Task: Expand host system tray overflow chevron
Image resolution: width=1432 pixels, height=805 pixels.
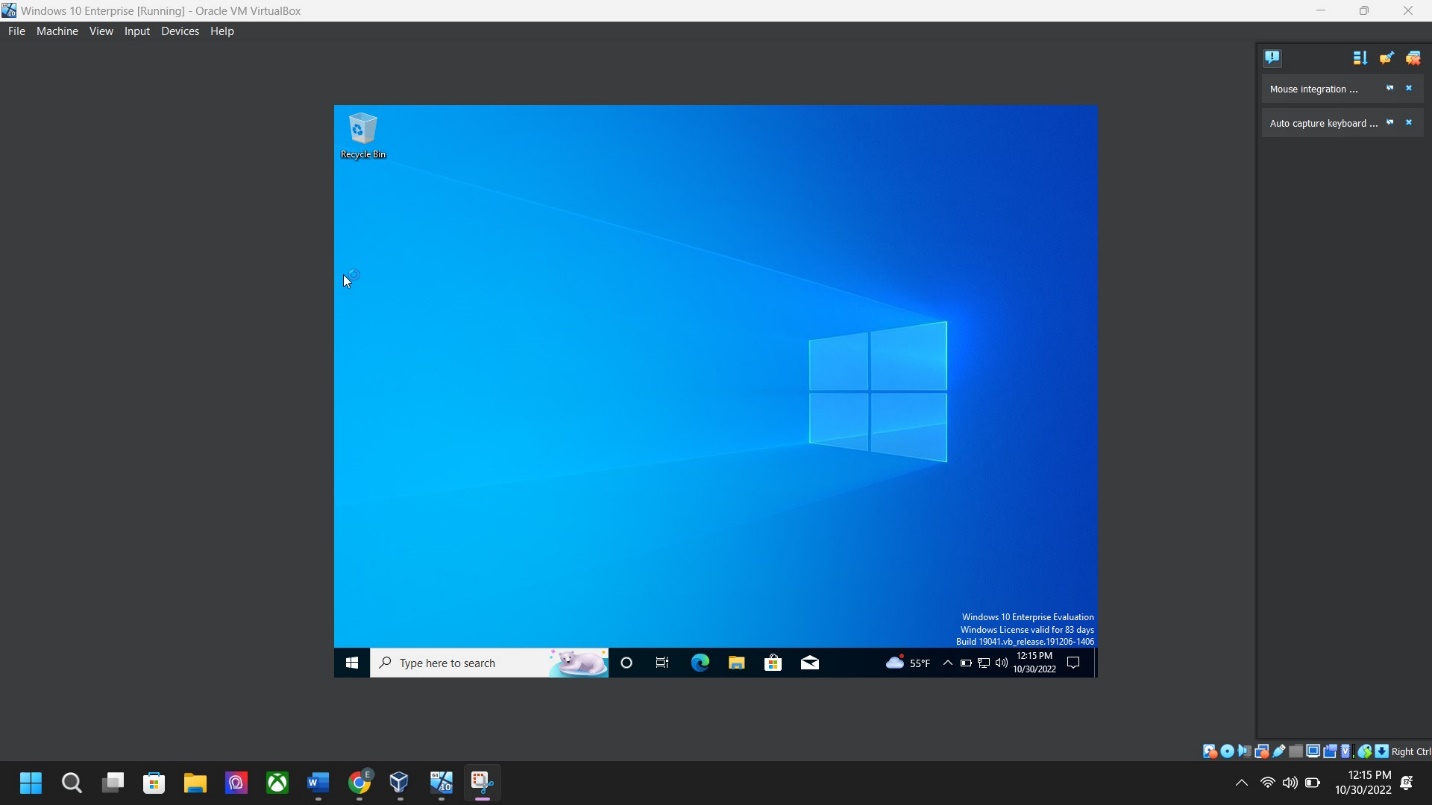Action: point(1241,783)
